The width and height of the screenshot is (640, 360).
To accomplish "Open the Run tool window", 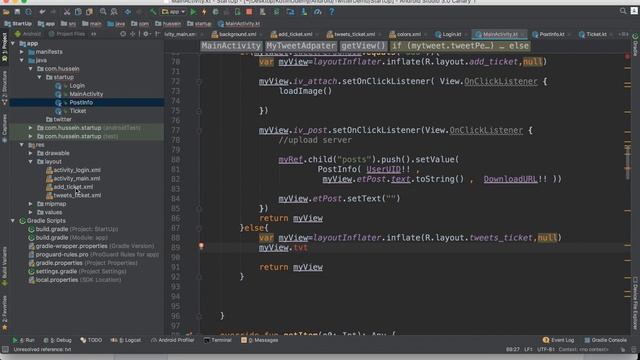I will coord(23,340).
